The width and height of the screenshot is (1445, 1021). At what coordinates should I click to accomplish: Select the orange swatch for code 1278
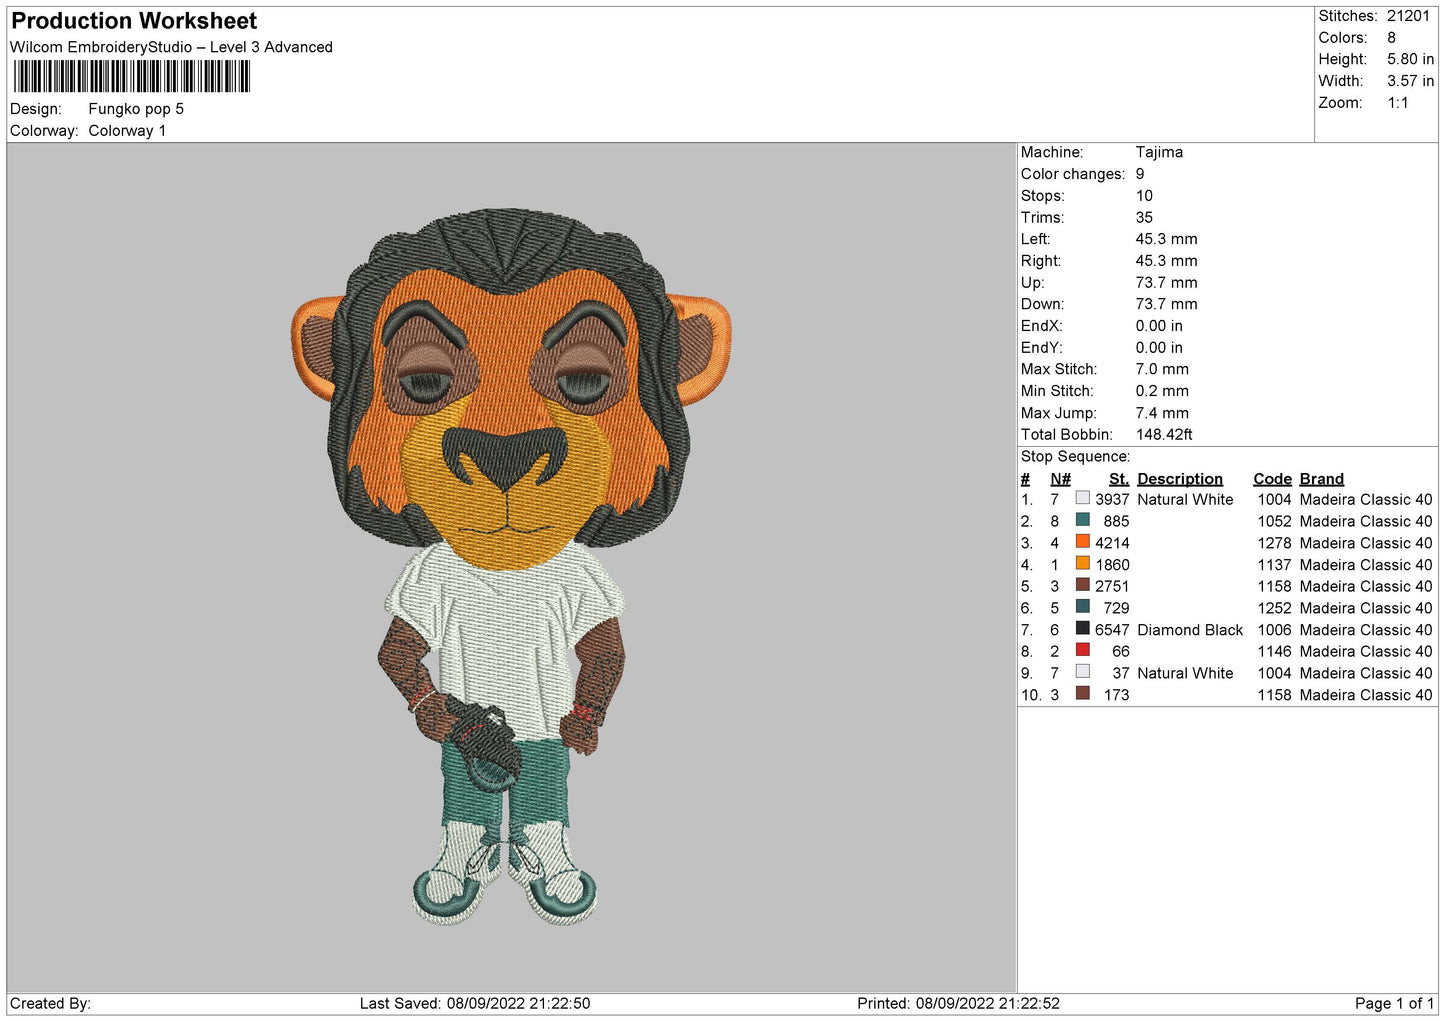coord(1082,542)
